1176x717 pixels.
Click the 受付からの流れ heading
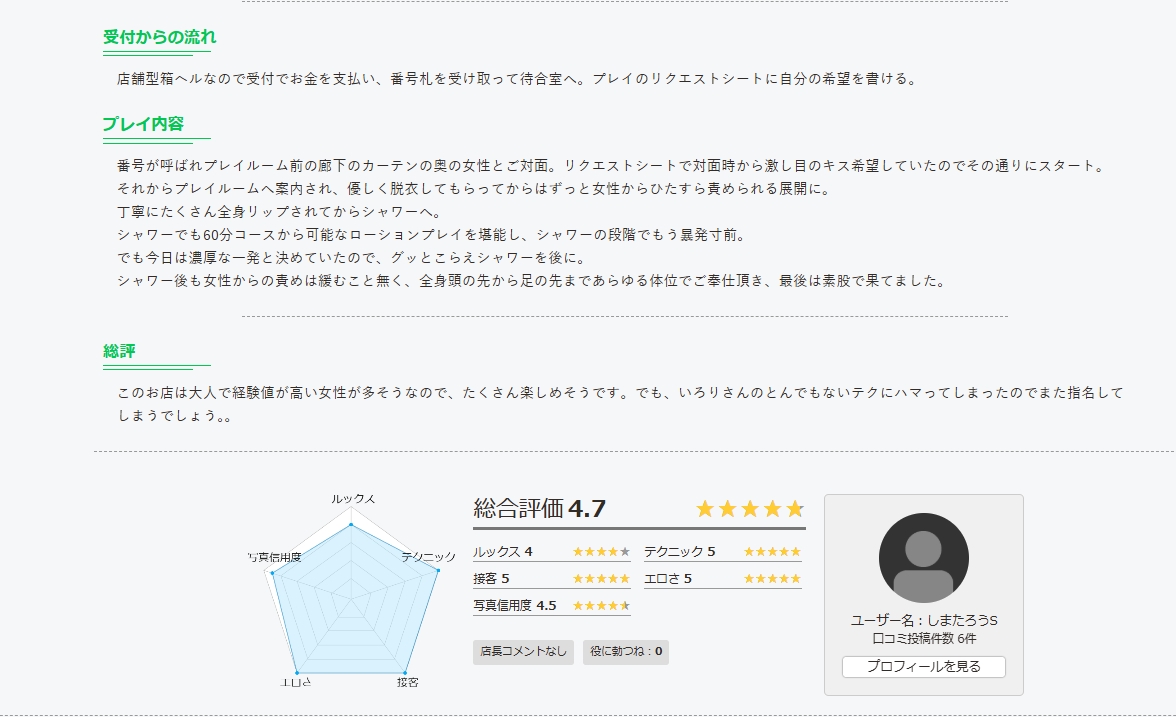[160, 37]
